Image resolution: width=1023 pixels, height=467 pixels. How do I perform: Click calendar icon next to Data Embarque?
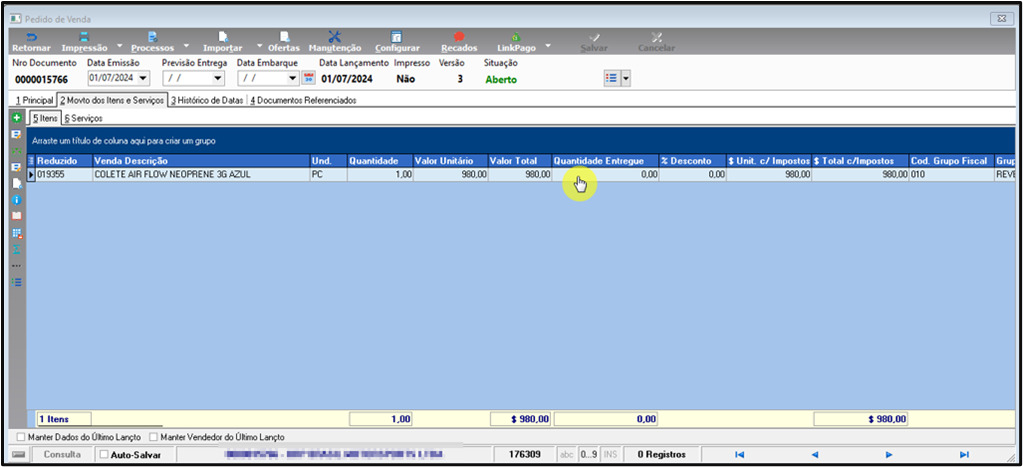click(309, 79)
